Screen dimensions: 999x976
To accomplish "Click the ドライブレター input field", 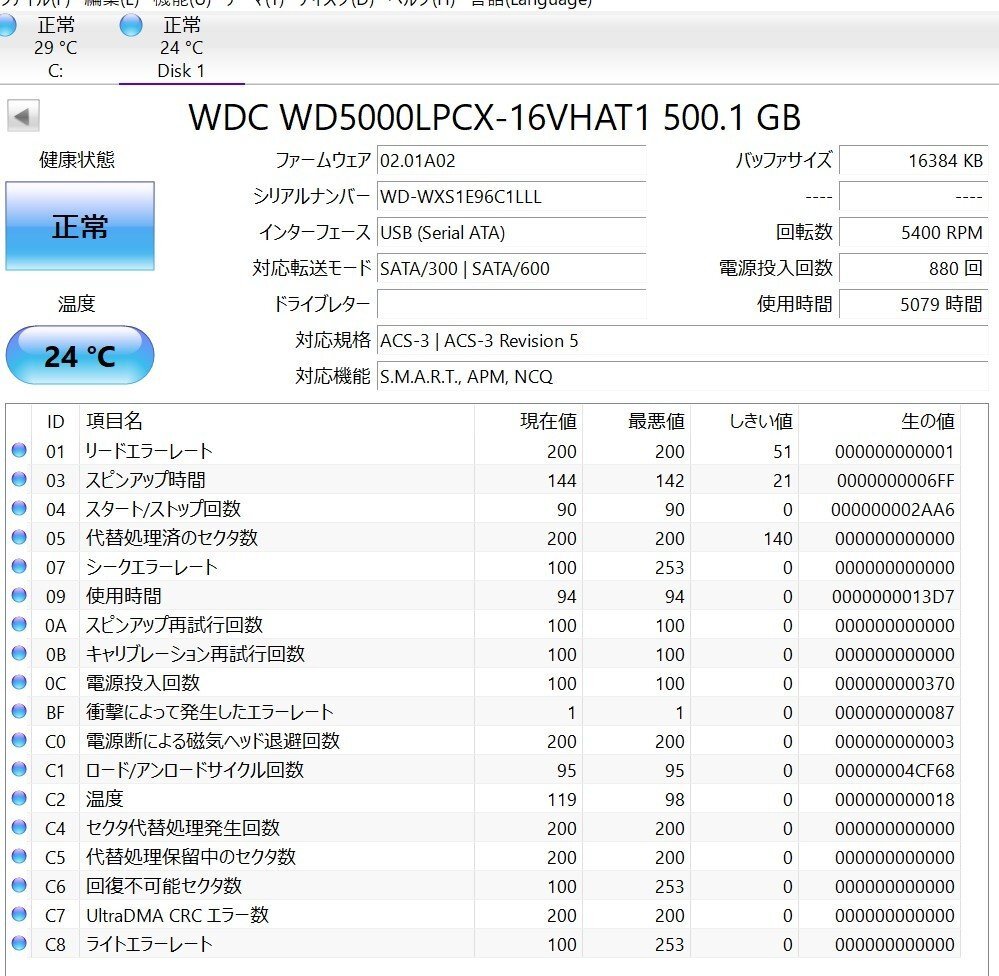I will click(x=510, y=305).
